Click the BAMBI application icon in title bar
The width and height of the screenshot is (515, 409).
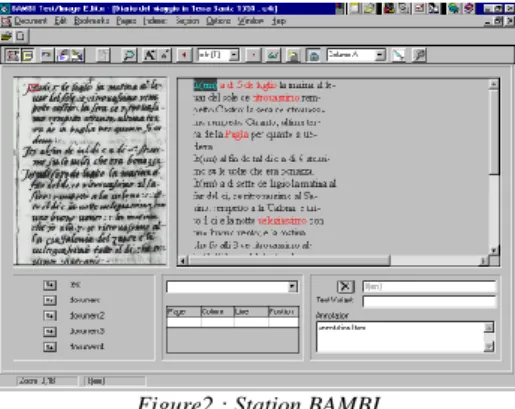click(4, 8)
